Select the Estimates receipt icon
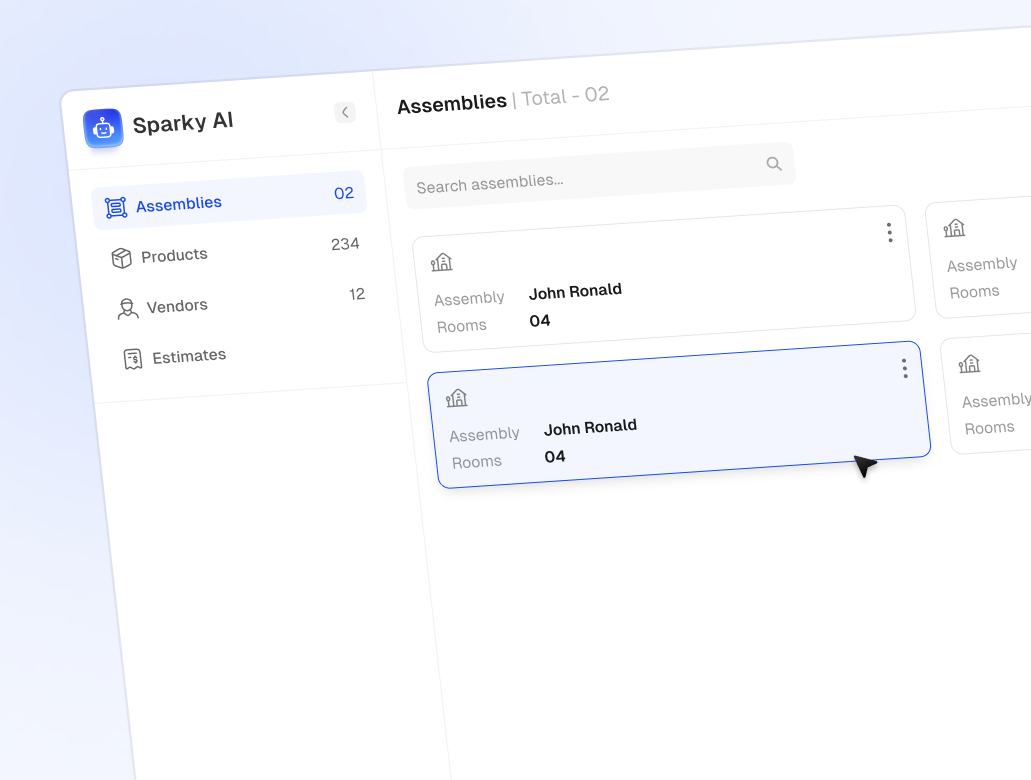 [132, 358]
